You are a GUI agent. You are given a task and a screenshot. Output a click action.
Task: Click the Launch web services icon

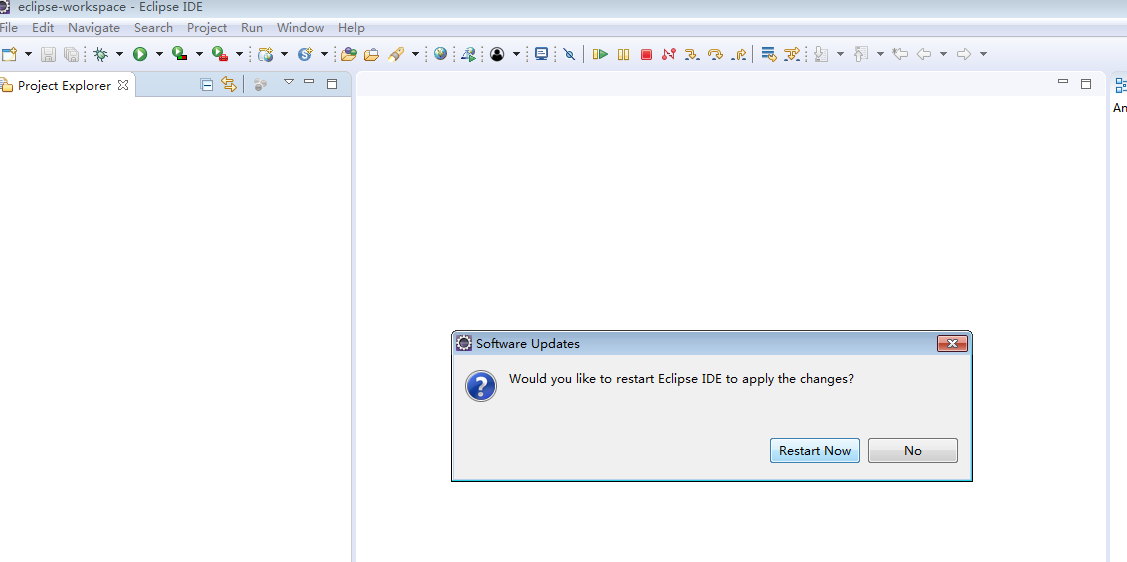[x=469, y=54]
